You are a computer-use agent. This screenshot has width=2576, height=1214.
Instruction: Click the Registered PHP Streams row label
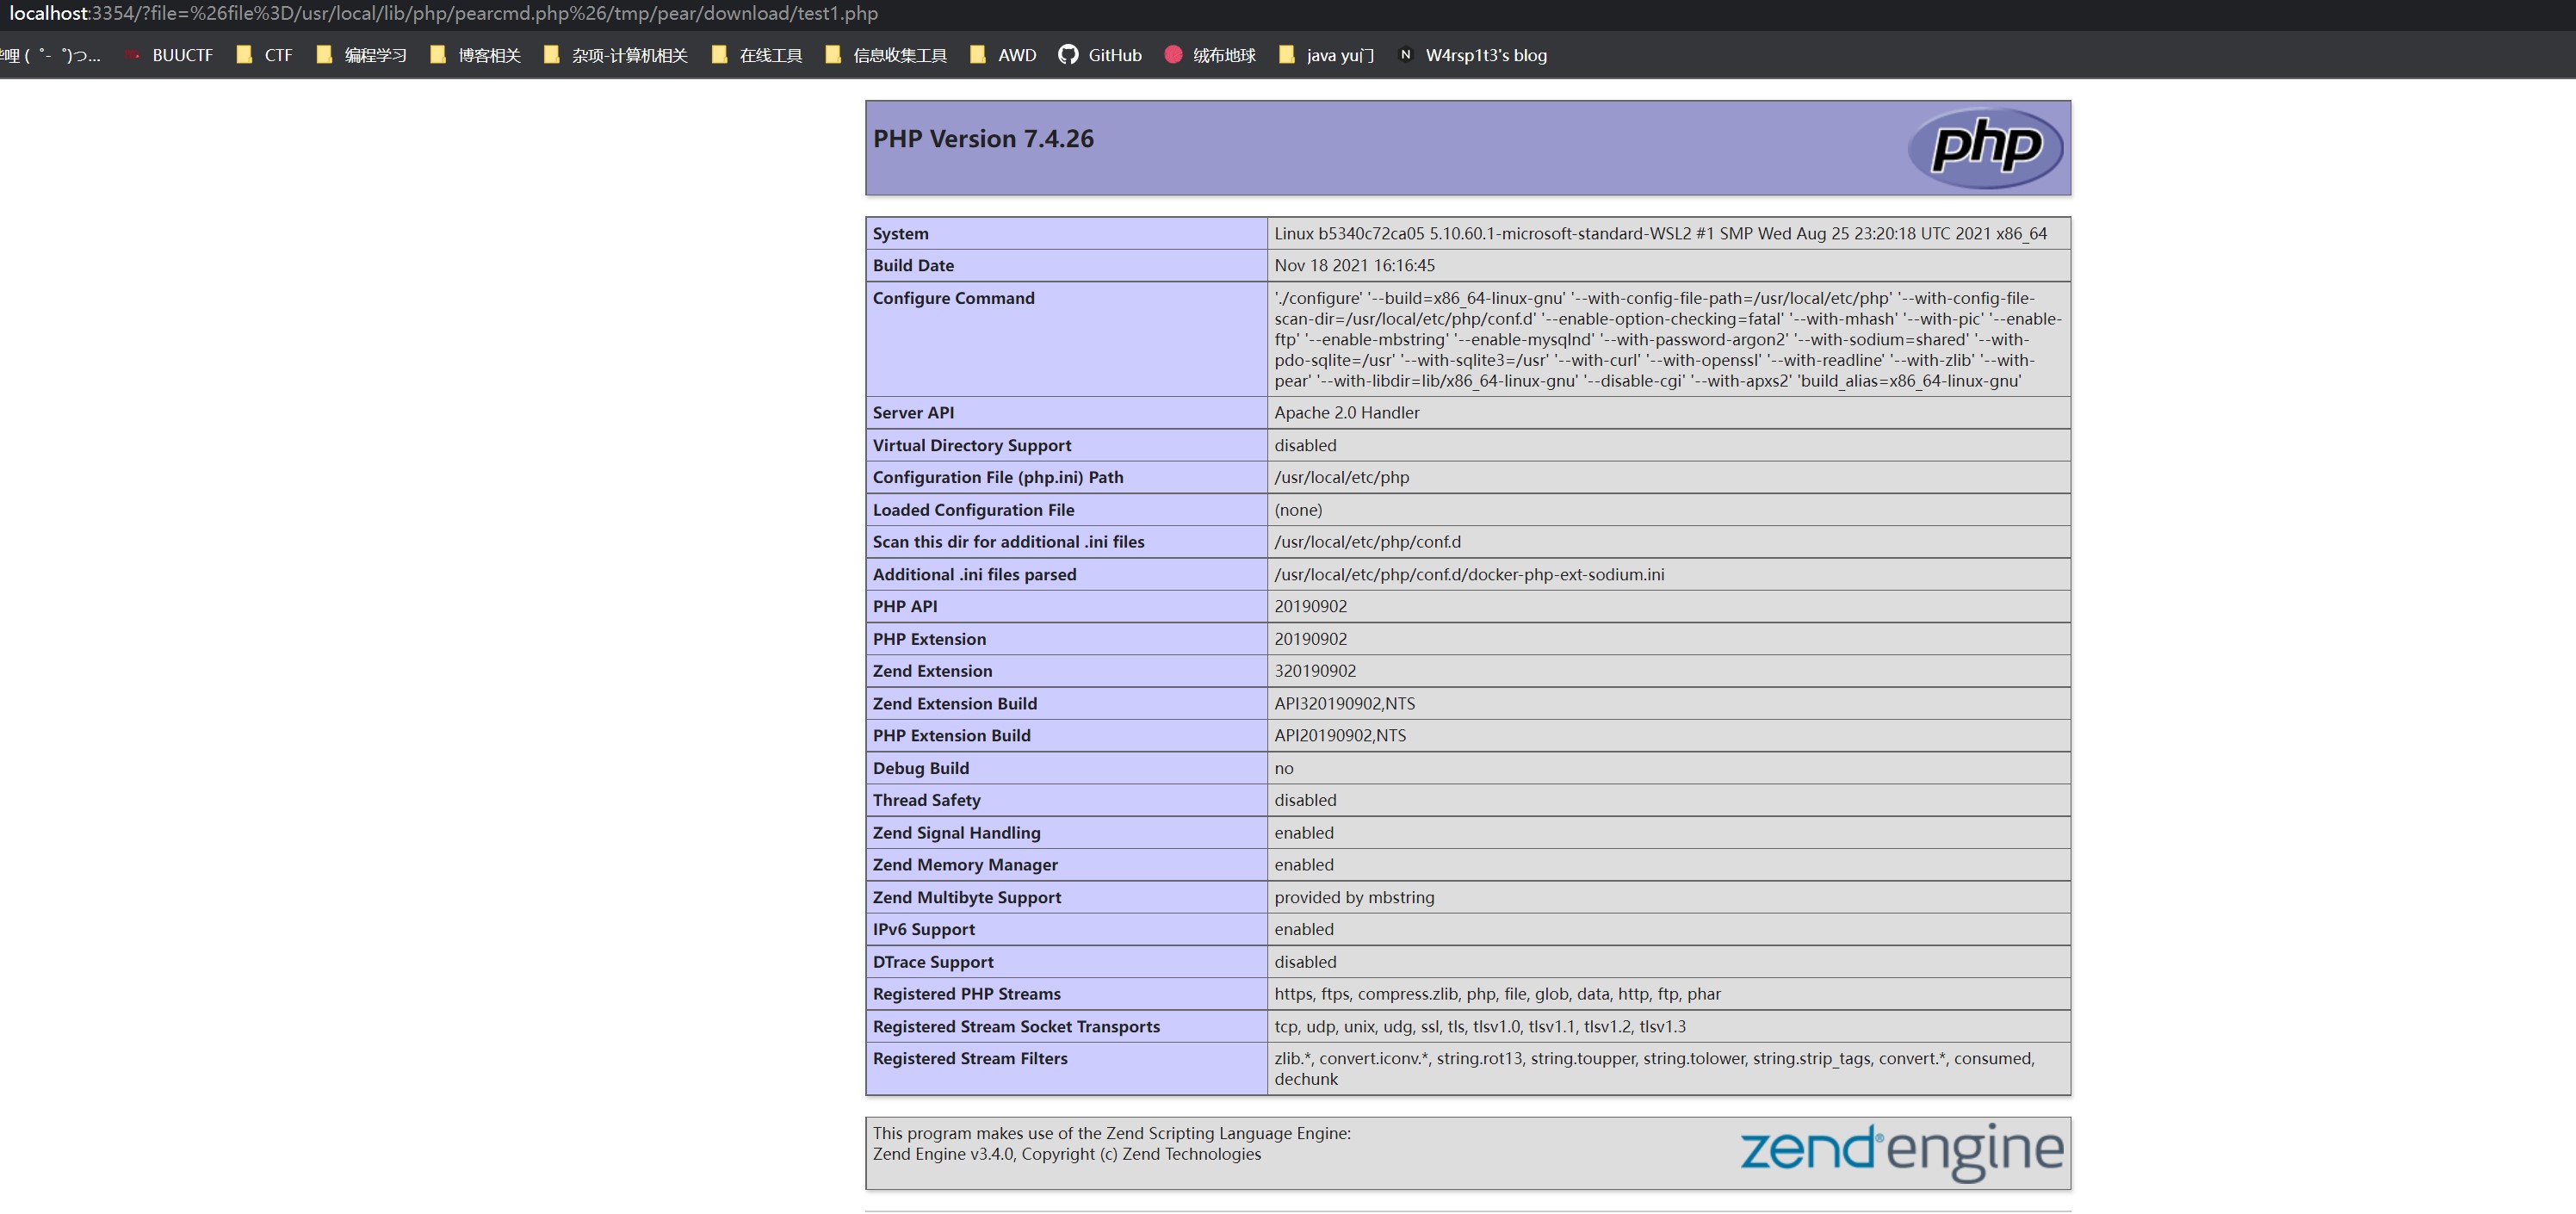click(x=966, y=994)
